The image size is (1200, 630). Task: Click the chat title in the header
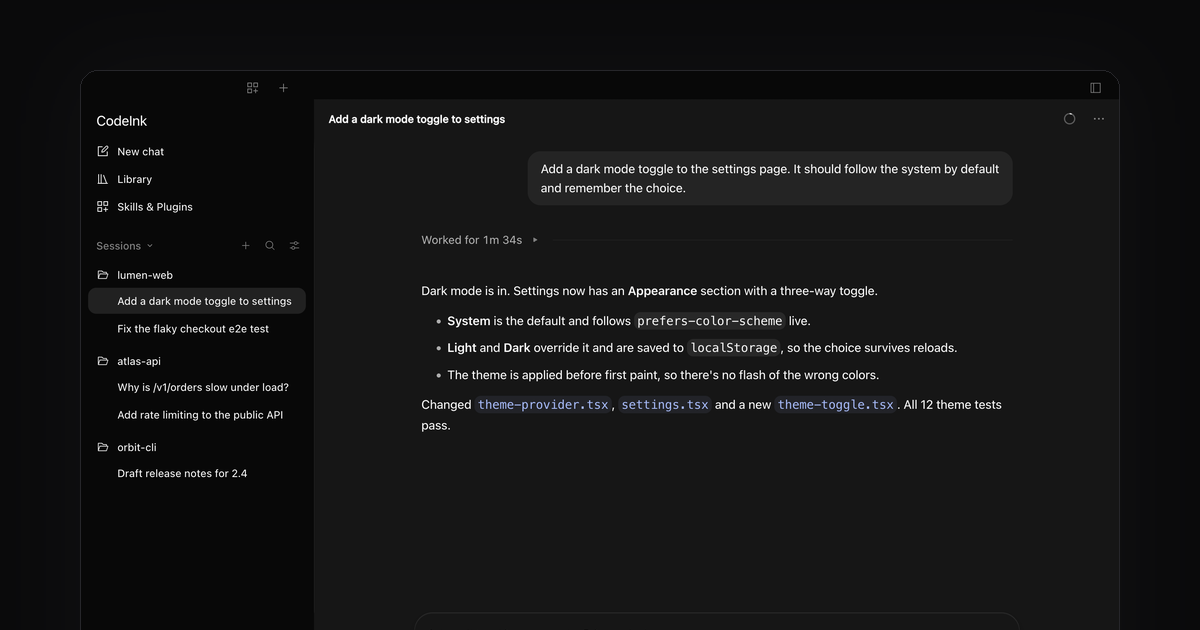[417, 119]
